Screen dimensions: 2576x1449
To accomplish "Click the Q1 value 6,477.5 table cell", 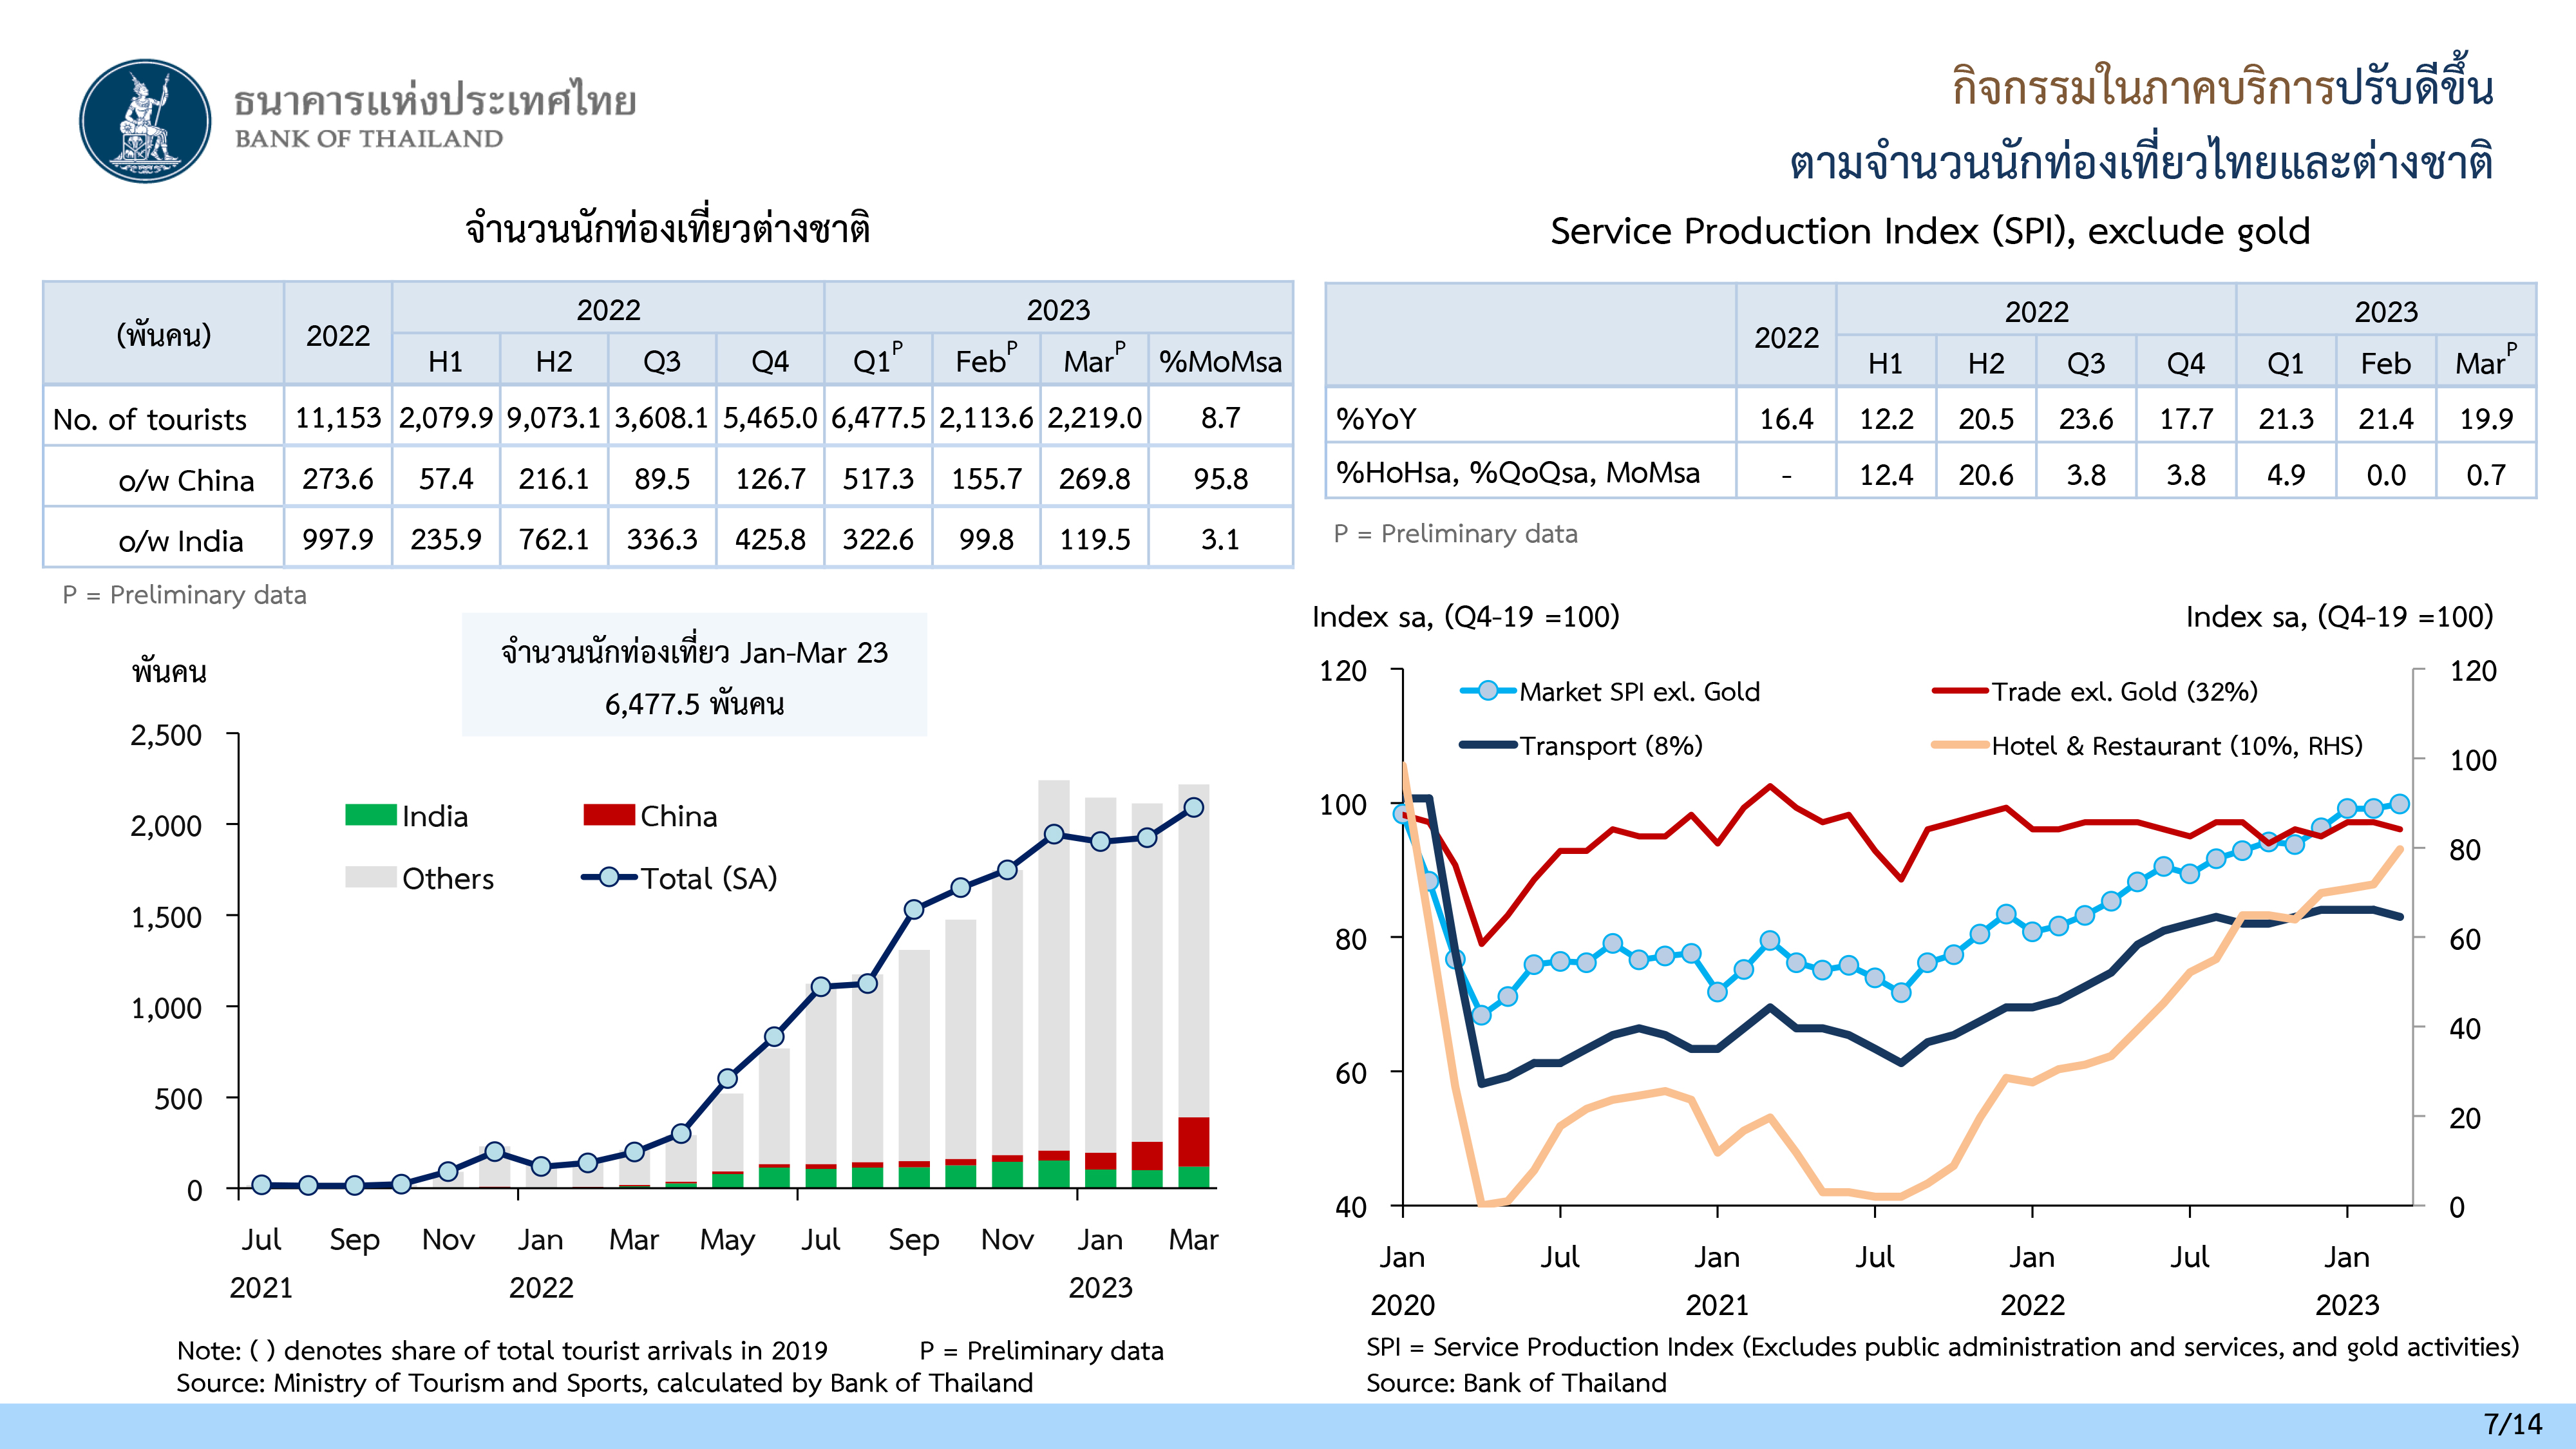I will 878,418.
